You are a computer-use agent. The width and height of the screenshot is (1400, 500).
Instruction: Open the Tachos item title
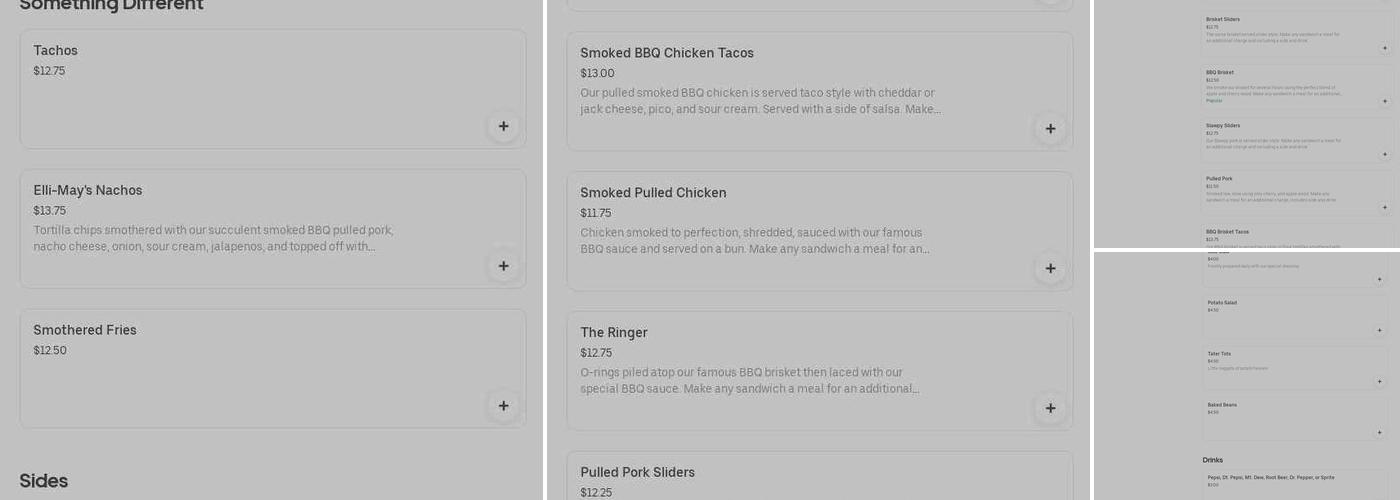tap(55, 51)
